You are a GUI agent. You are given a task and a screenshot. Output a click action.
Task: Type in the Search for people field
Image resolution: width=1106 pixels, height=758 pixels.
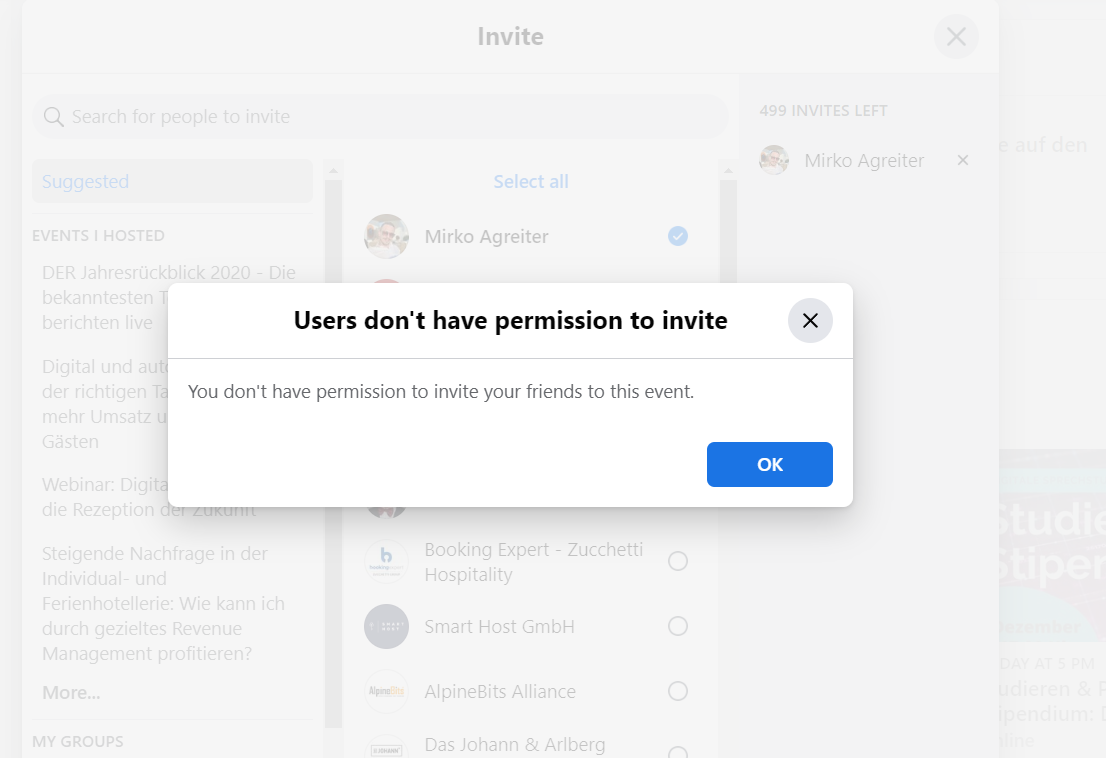pos(390,117)
